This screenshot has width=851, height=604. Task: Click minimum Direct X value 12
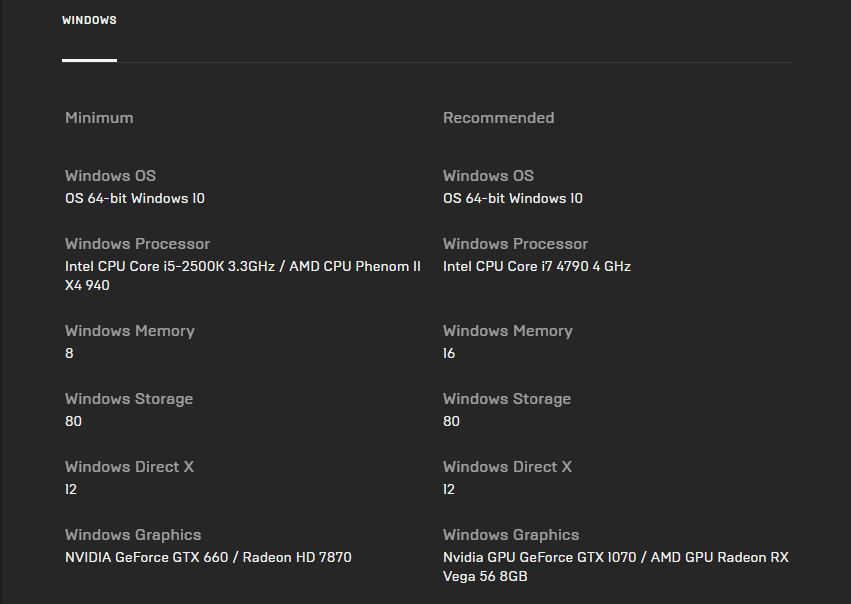pyautogui.click(x=71, y=489)
